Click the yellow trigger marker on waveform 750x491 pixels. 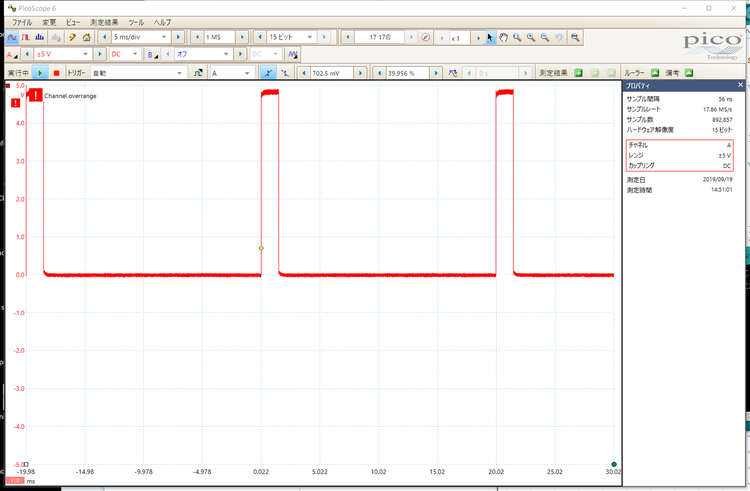tap(261, 248)
